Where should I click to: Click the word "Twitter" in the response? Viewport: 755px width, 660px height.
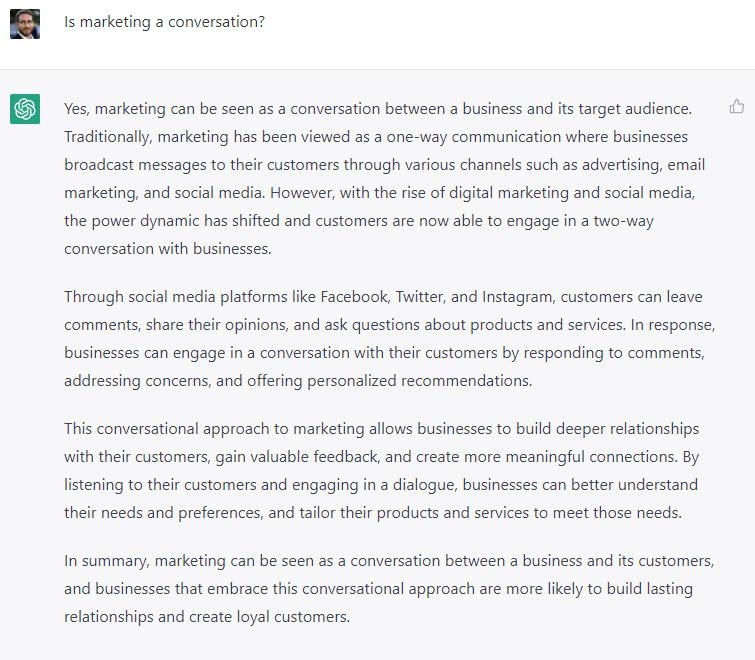tap(422, 297)
